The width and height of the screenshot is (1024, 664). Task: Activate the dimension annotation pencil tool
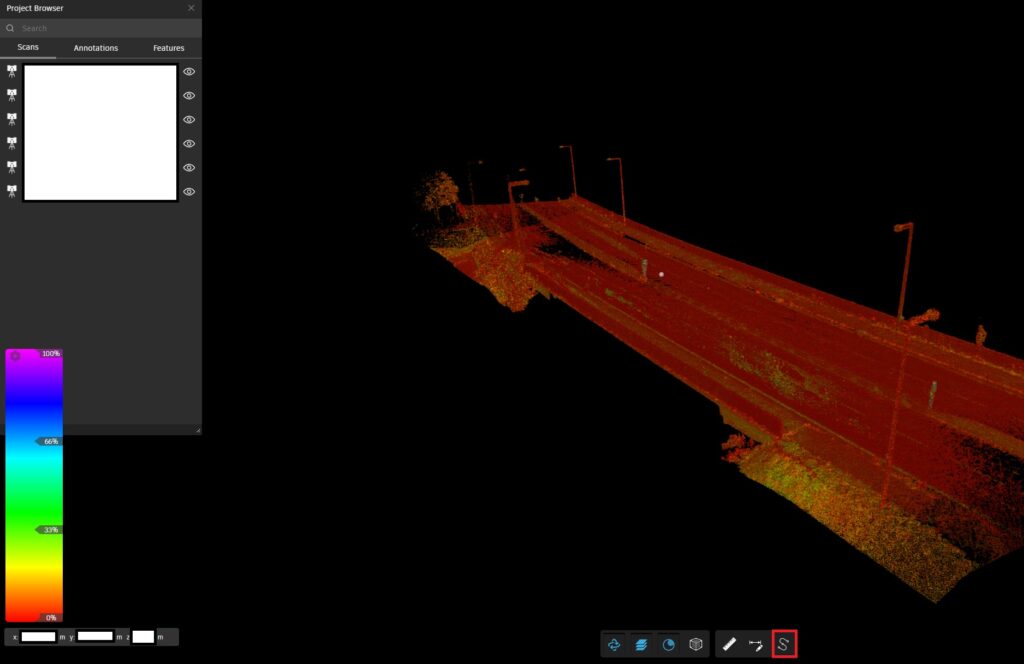point(756,645)
